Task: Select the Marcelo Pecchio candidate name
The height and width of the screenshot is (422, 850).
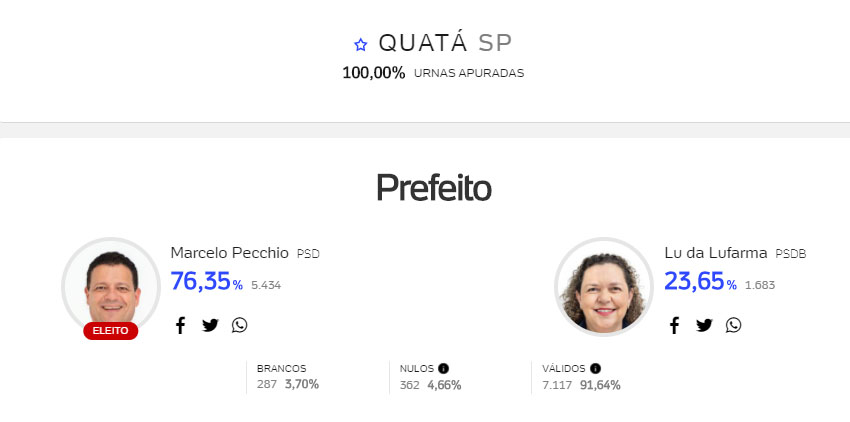Action: pyautogui.click(x=229, y=253)
